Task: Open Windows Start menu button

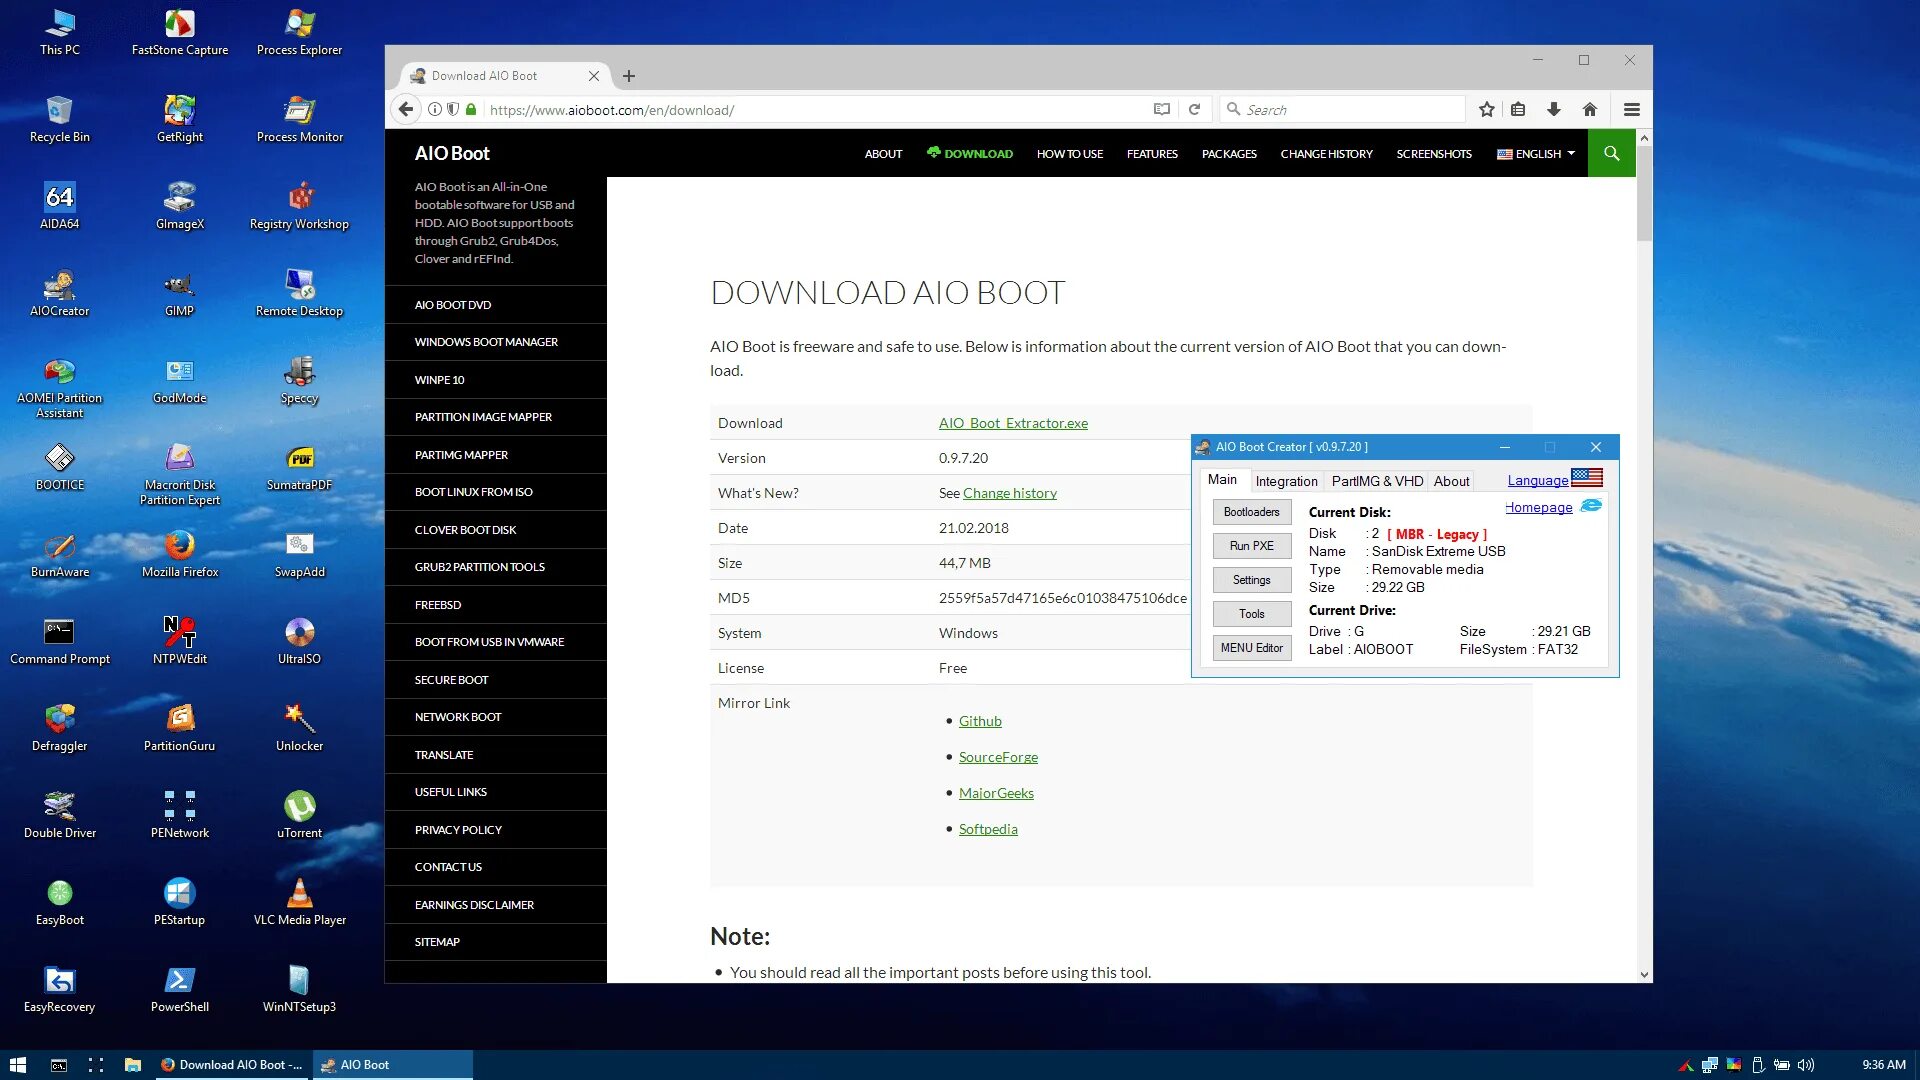Action: [x=17, y=1065]
